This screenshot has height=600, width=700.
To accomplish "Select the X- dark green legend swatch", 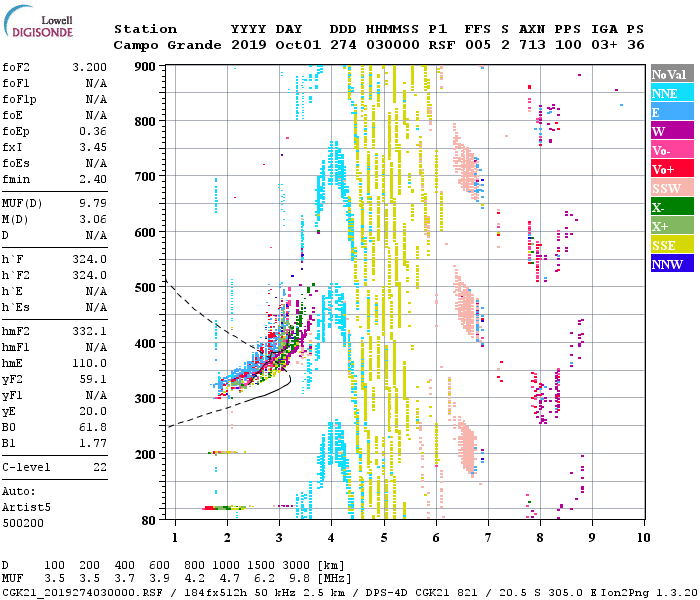I will click(672, 207).
